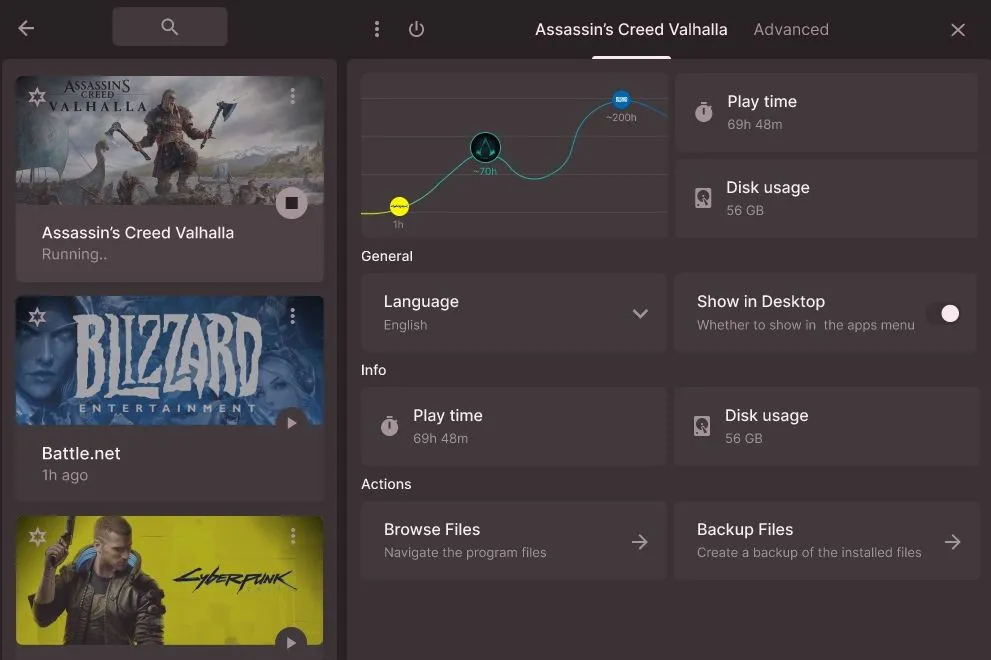Open Assassin's Creed Valhalla card options menu

point(293,96)
